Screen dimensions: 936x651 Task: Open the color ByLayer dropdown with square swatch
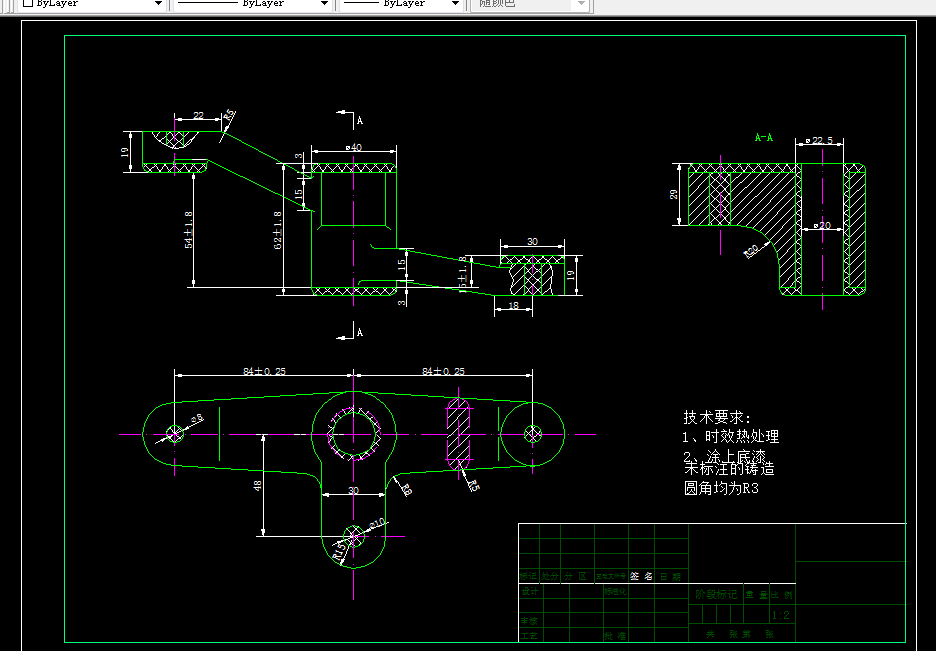coord(92,4)
